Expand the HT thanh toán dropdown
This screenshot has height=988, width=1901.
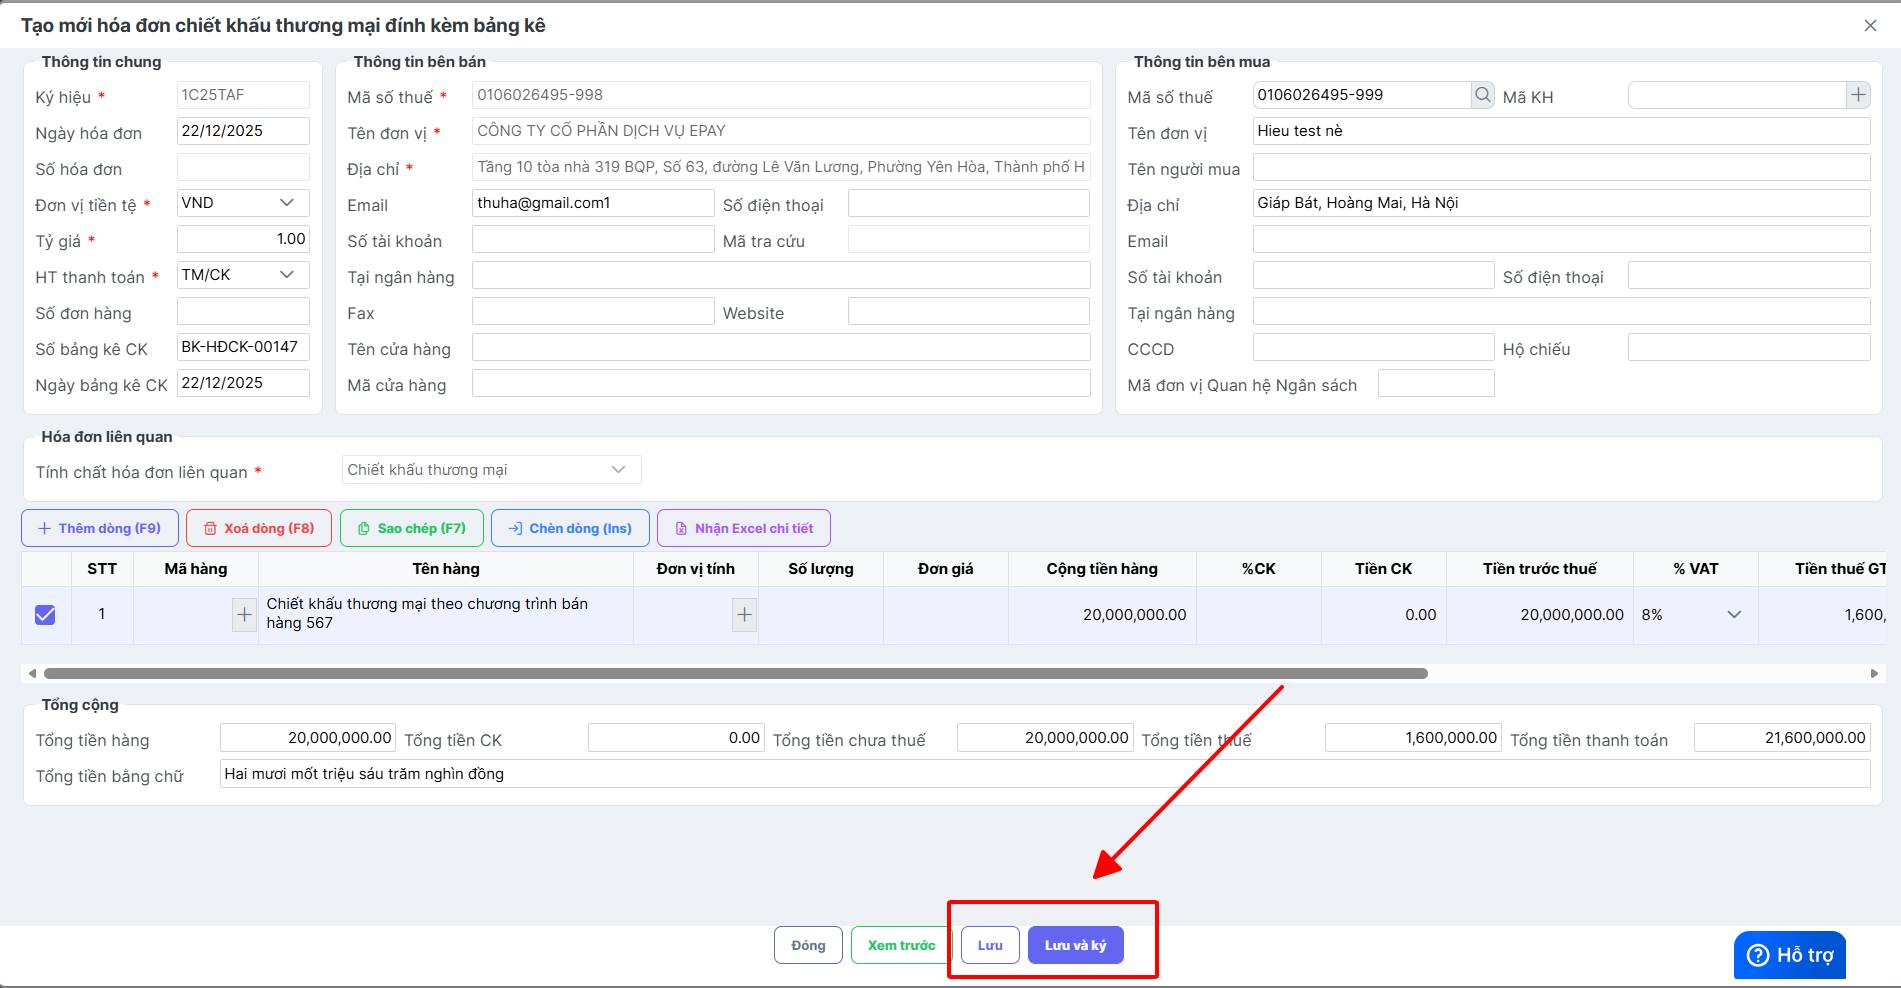(243, 275)
